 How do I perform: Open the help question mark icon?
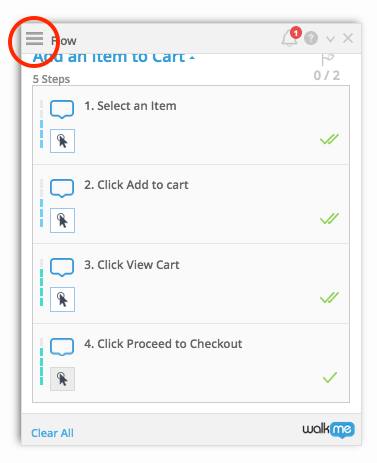tap(311, 38)
